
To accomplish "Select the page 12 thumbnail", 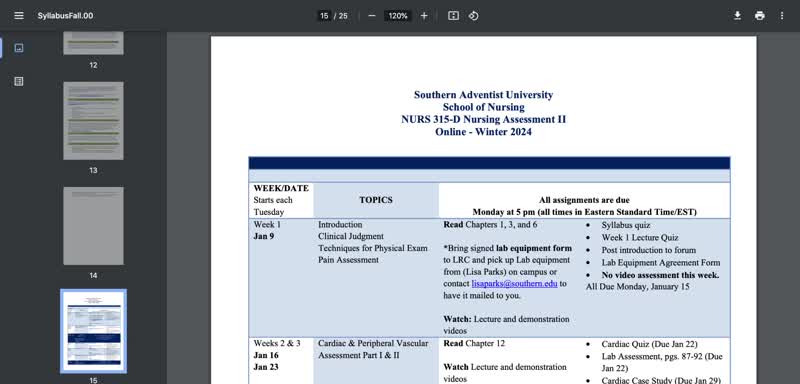I will (x=93, y=43).
